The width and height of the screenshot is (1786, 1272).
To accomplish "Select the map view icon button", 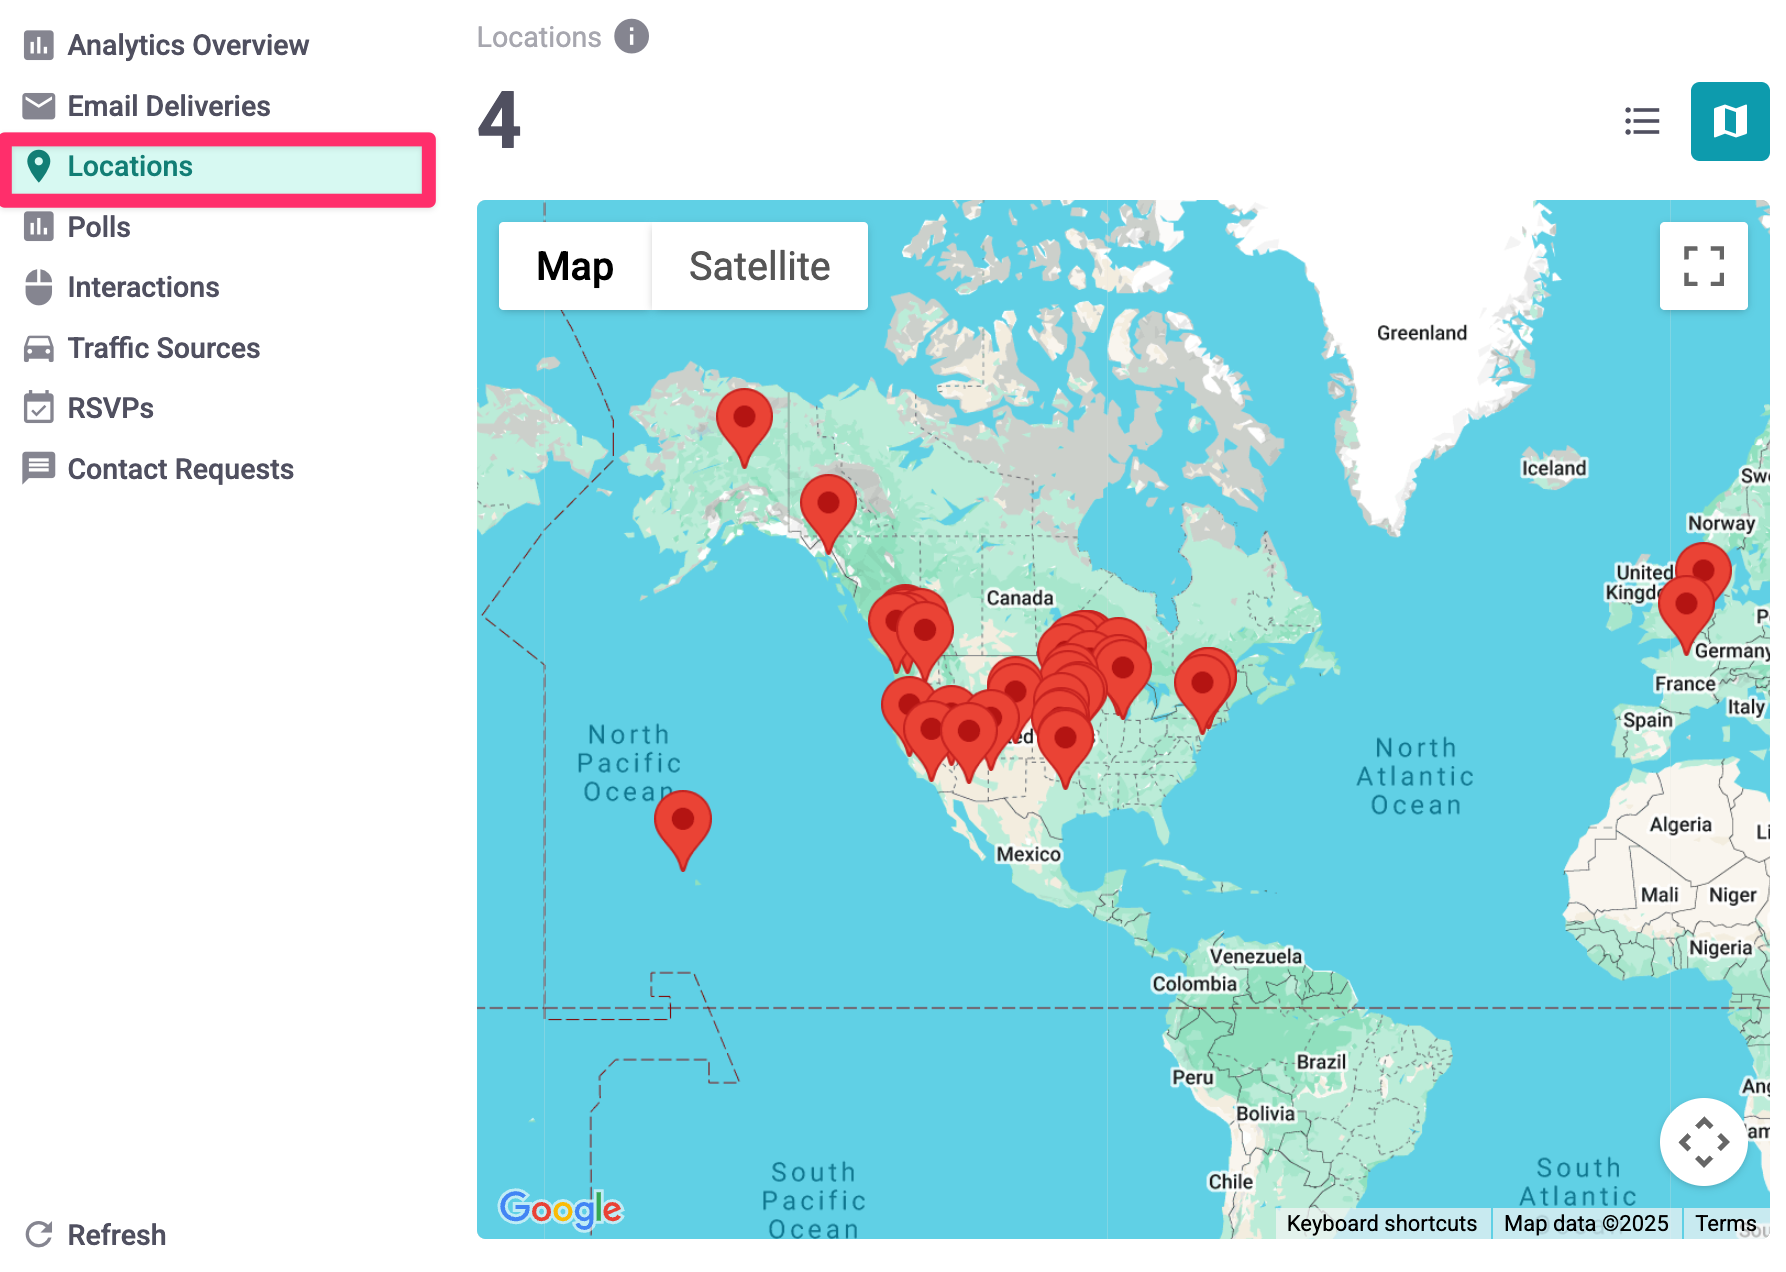I will 1729,121.
